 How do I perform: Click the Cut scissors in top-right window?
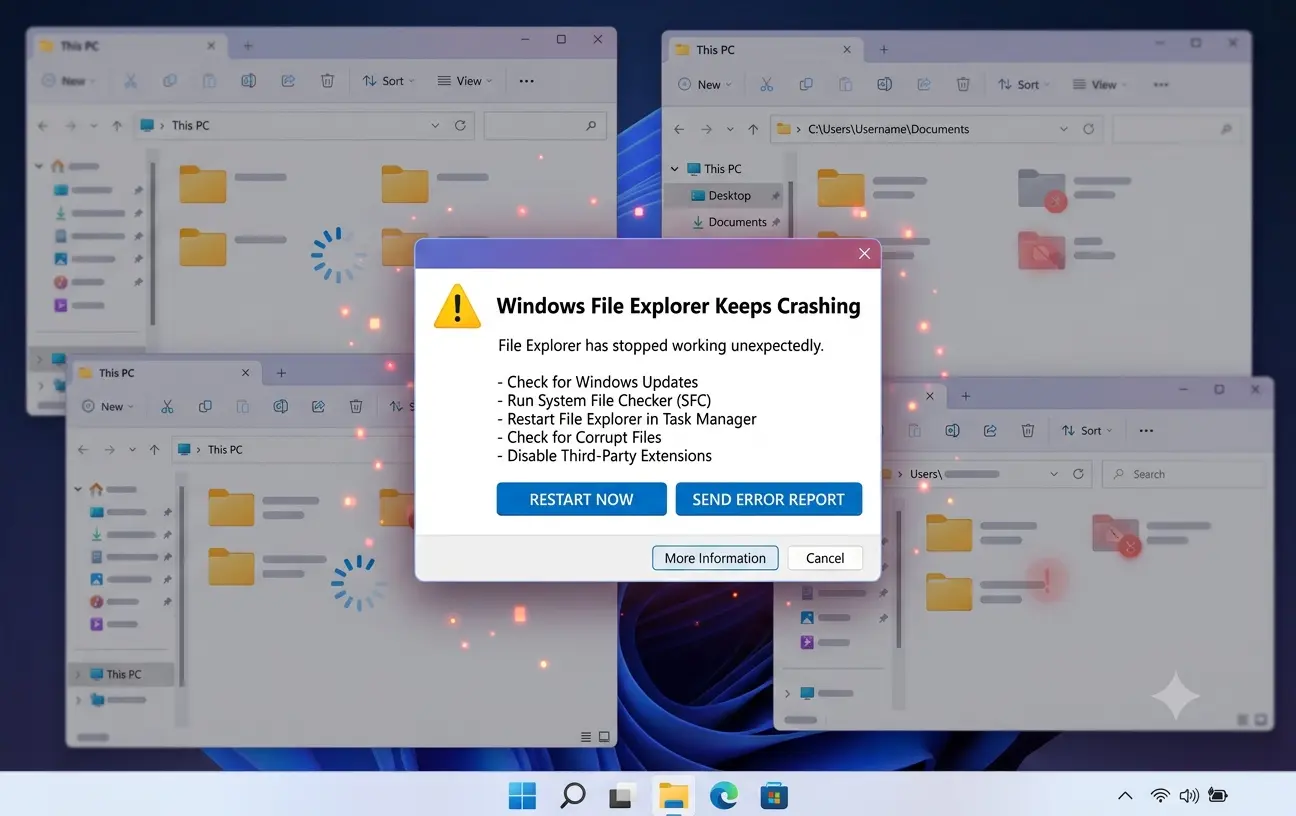coord(766,85)
